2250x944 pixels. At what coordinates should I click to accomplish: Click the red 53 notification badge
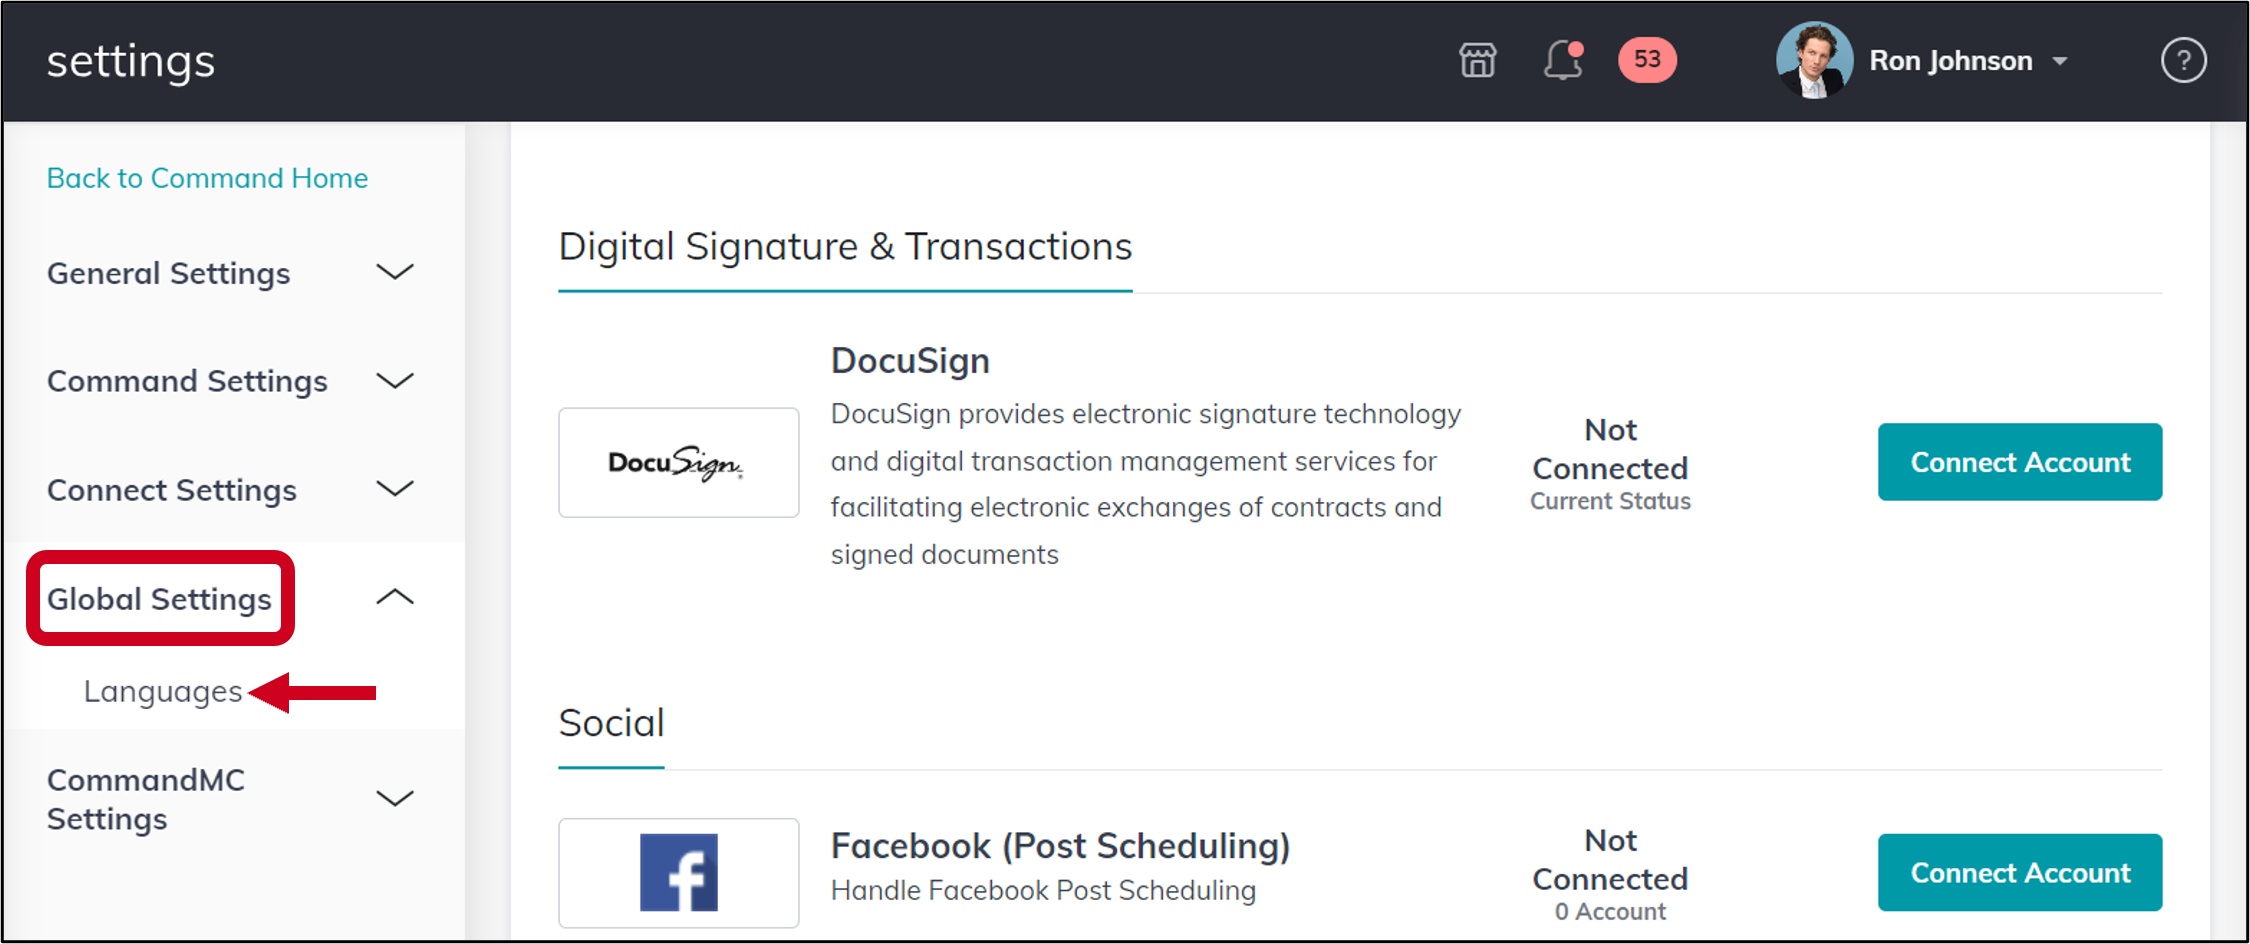point(1647,60)
